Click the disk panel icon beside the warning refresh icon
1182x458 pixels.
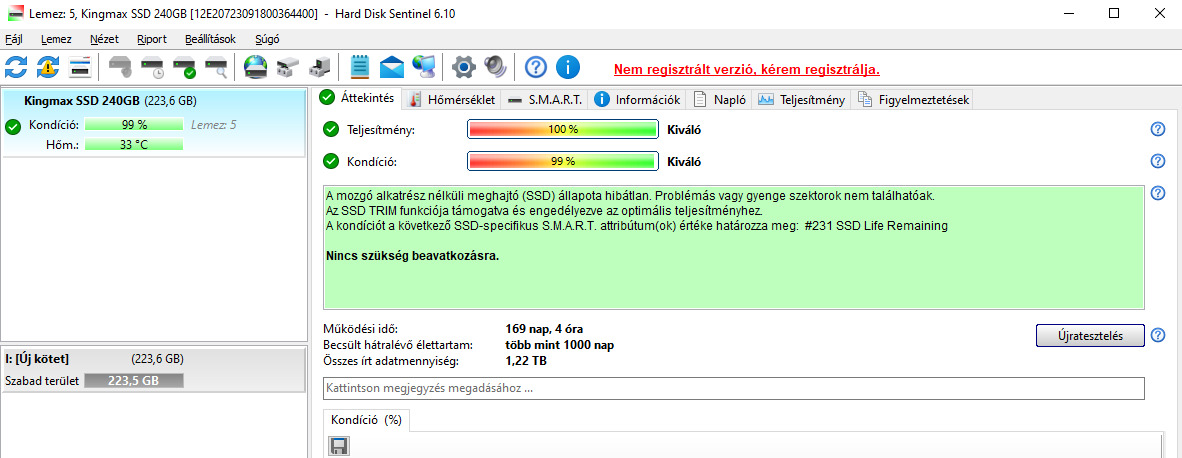click(x=80, y=67)
